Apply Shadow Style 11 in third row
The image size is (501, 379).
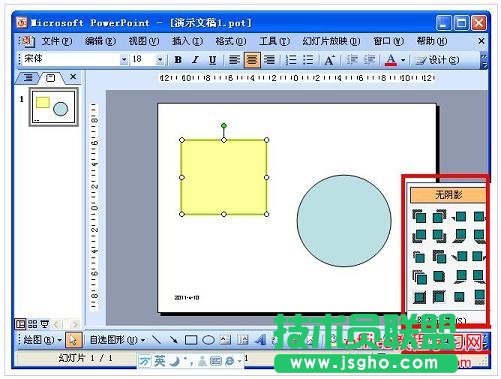[459, 257]
